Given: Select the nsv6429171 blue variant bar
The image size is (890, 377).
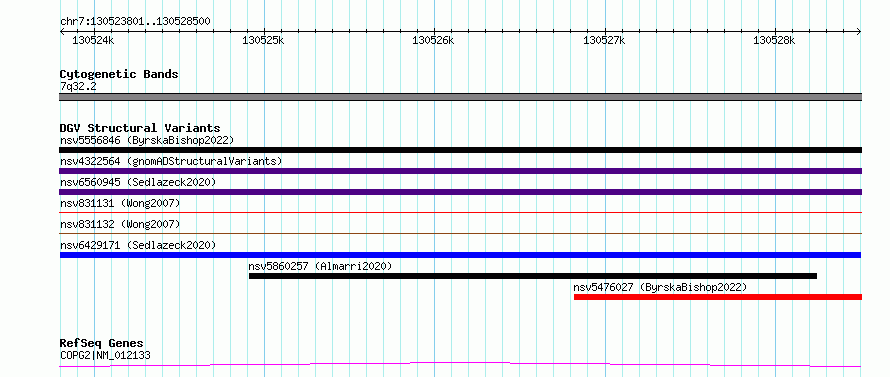Looking at the screenshot, I should 460,255.
